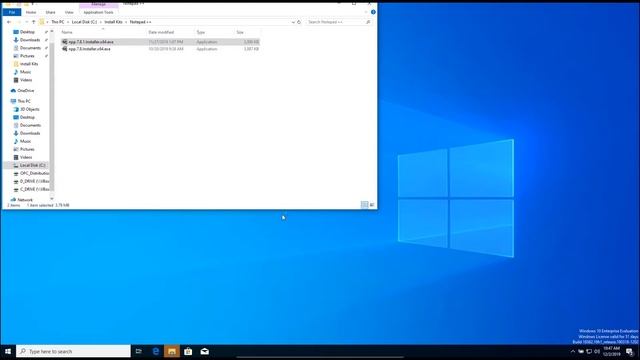Switch to Details view layout button
640x360 pixels.
(364, 205)
